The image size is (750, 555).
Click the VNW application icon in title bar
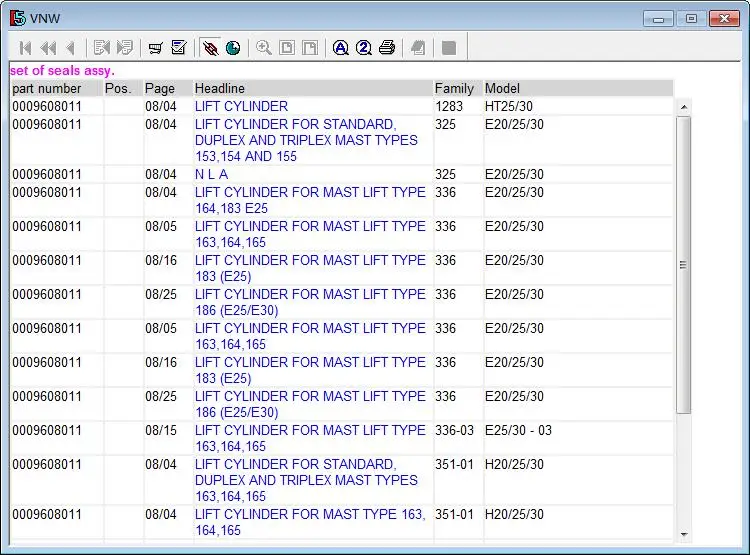(x=17, y=18)
